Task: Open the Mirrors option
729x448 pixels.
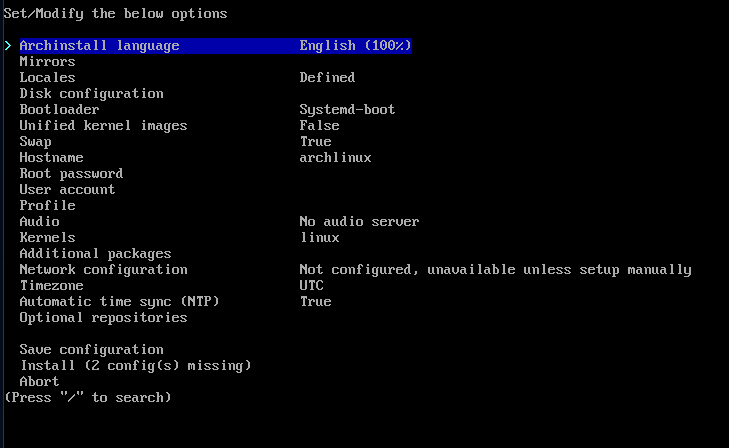Action: [47, 61]
